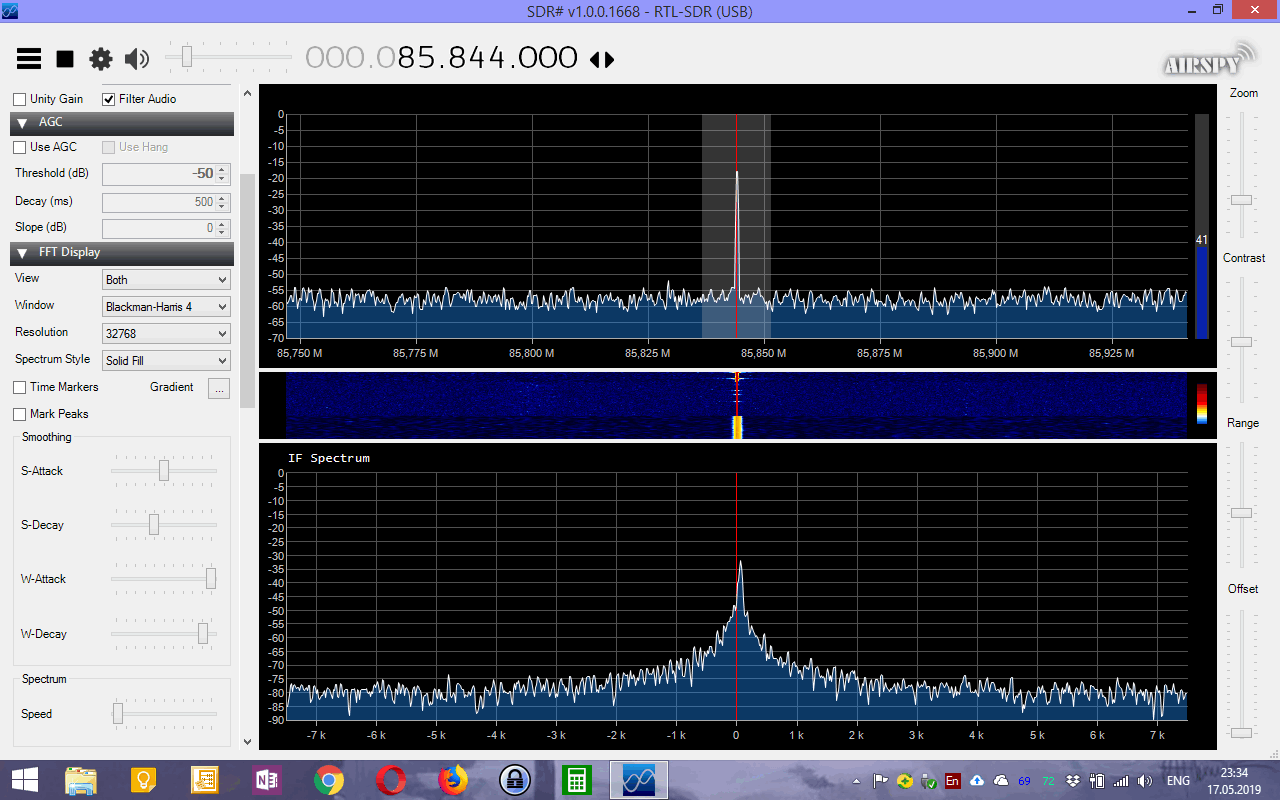Image resolution: width=1280 pixels, height=800 pixels.
Task: Adjust the top audio volume slider
Action: click(186, 56)
